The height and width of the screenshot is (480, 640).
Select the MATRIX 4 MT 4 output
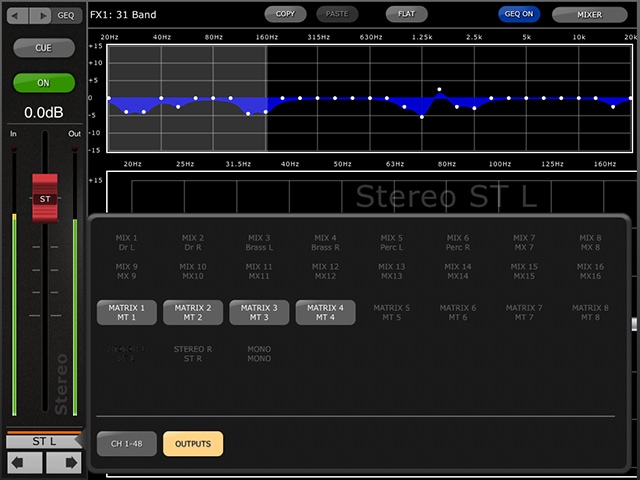coord(325,312)
